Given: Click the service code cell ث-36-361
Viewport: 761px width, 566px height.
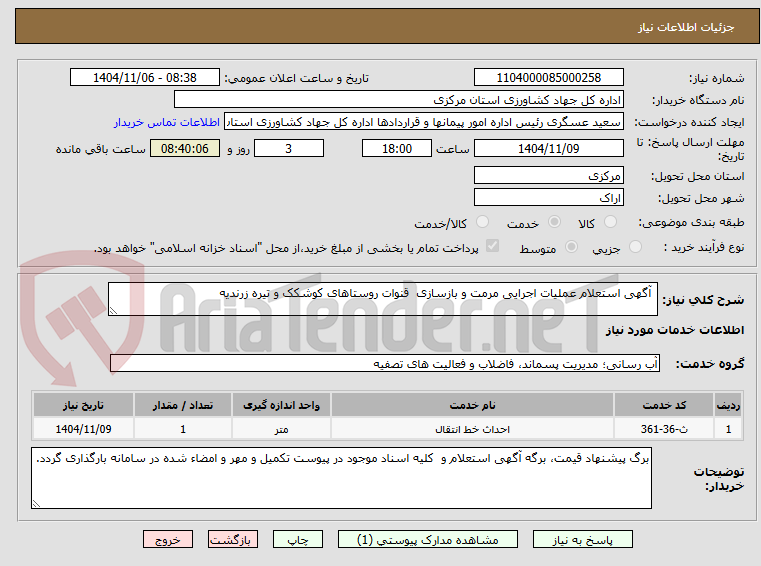Looking at the screenshot, I should (x=664, y=429).
